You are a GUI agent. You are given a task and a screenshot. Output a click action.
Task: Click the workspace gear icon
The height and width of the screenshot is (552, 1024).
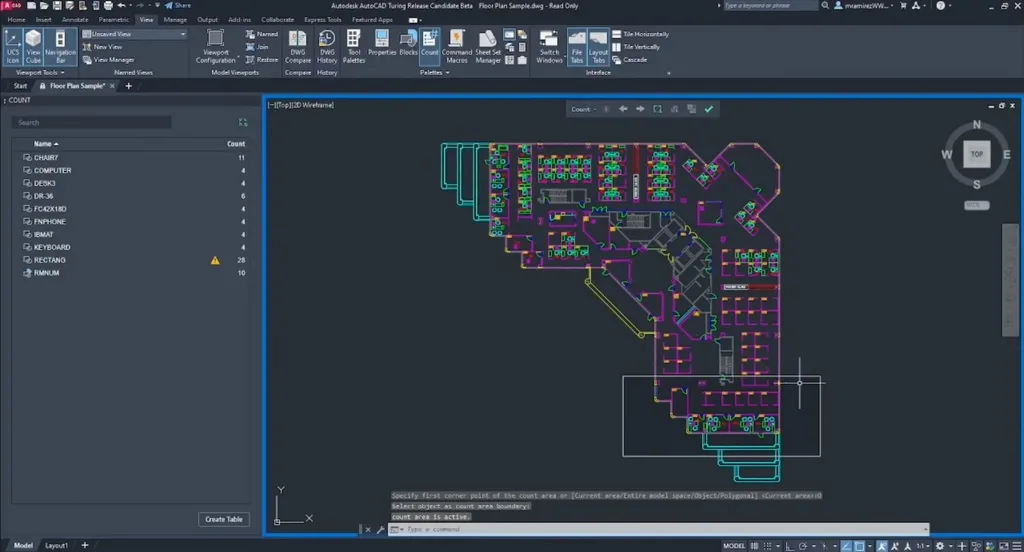coord(940,545)
